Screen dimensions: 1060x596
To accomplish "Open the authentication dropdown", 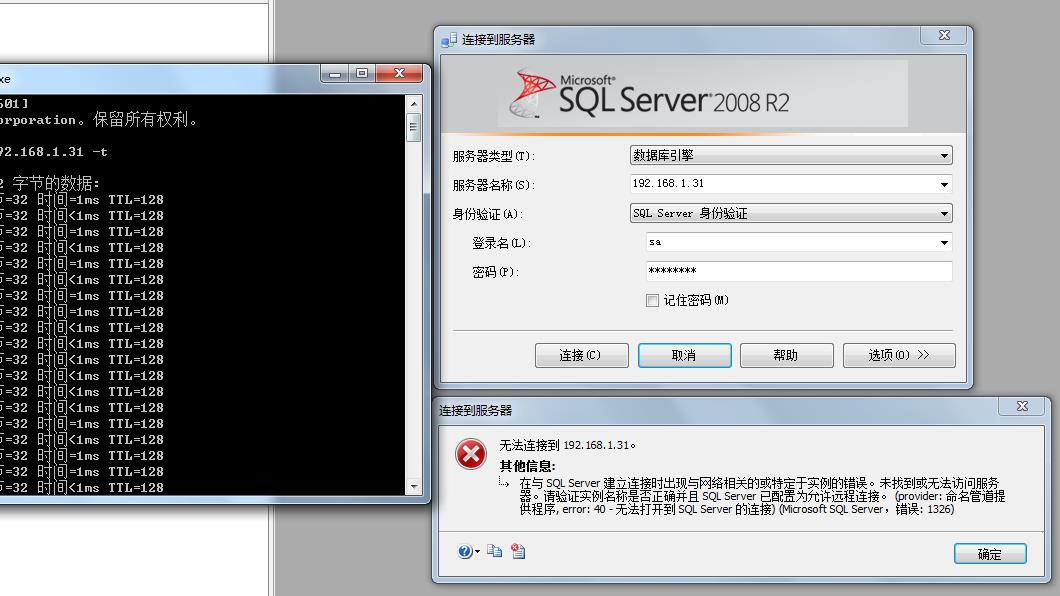I will click(x=791, y=214).
